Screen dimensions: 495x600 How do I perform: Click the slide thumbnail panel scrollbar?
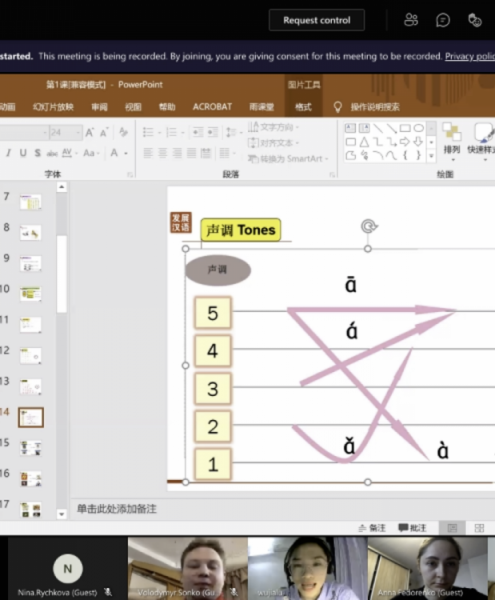[x=62, y=274]
